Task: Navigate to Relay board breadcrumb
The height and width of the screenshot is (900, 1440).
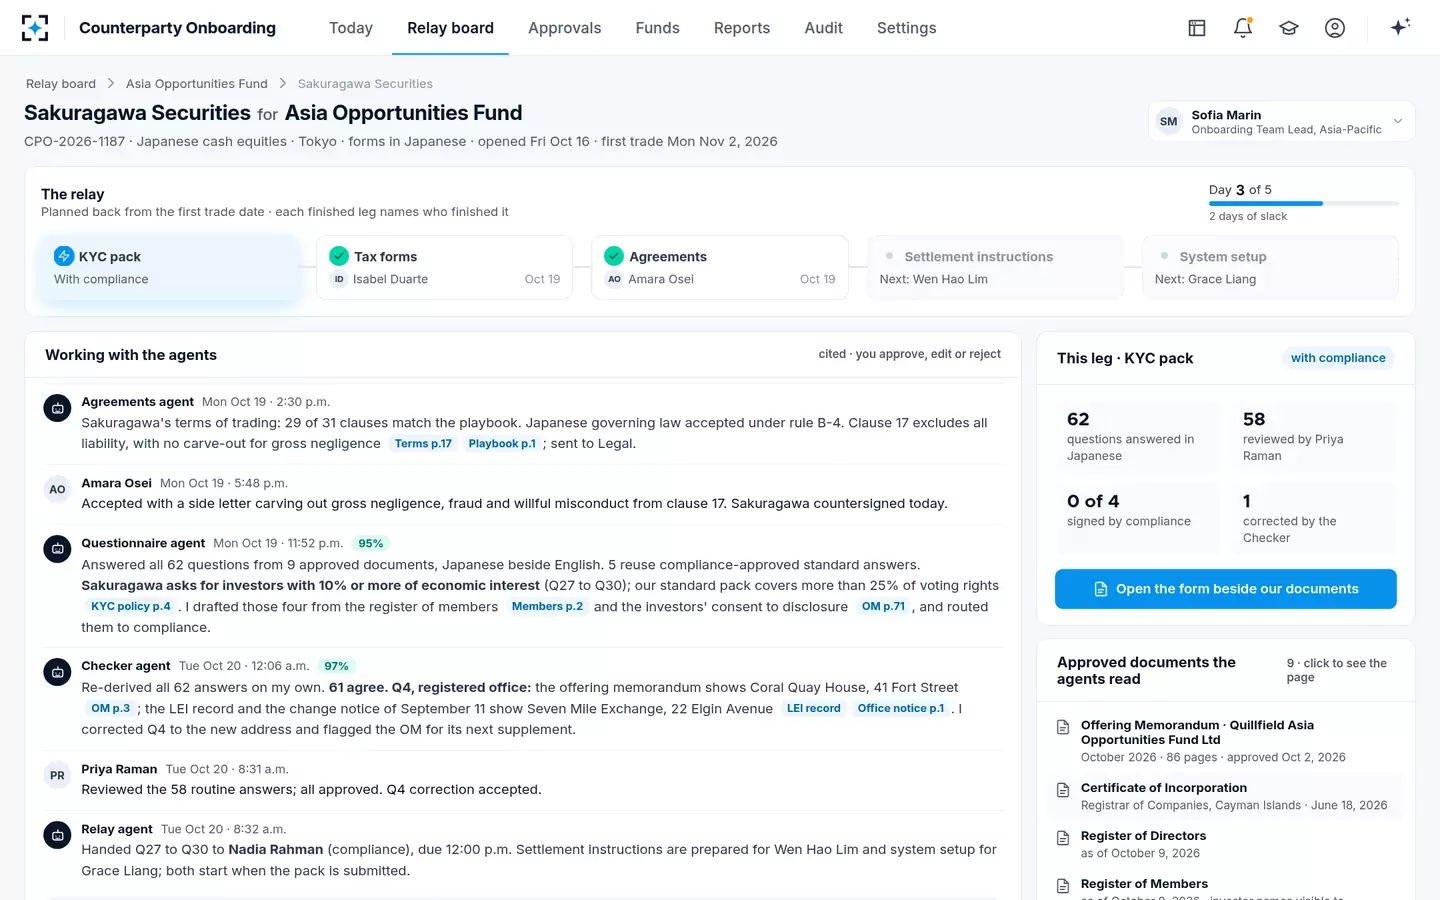Action: [61, 84]
